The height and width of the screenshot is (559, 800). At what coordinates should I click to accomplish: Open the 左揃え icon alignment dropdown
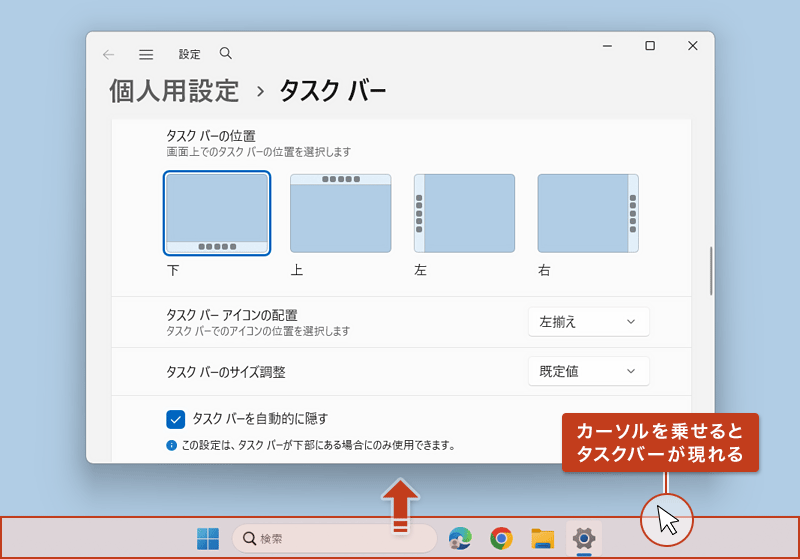[588, 322]
